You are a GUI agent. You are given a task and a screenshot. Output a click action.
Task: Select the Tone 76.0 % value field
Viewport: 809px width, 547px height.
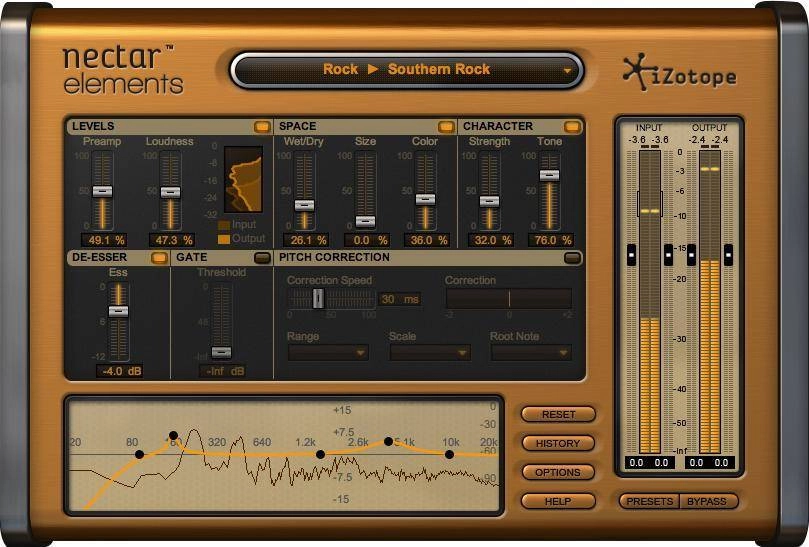[x=551, y=240]
